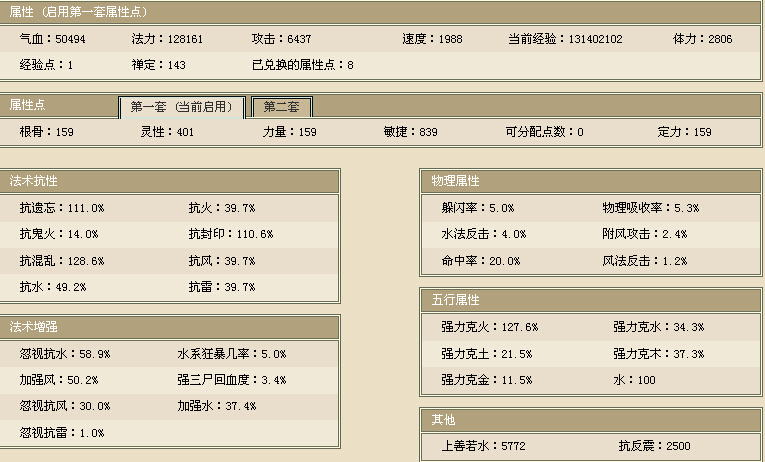
Task: Click the 可分配点数 field
Action: tap(544, 132)
